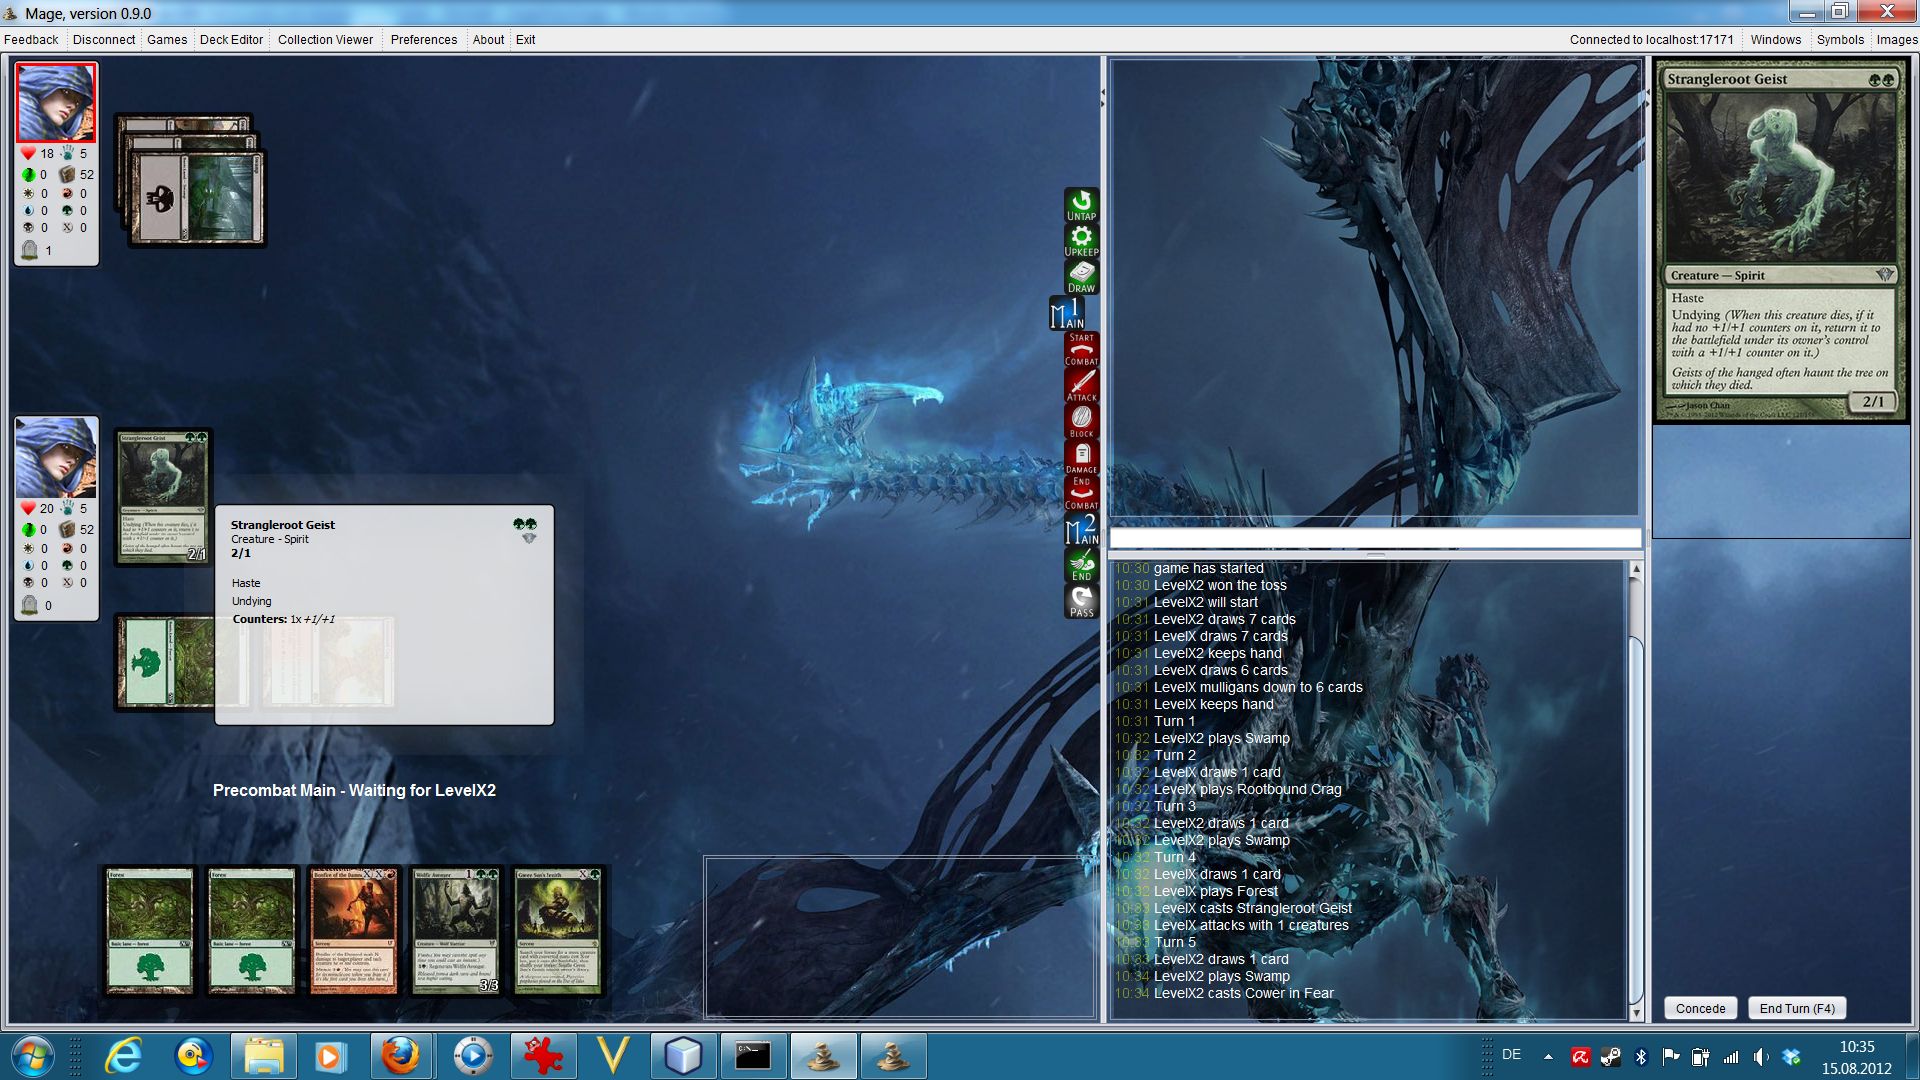
Task: Select the Block shield icon
Action: (1081, 421)
